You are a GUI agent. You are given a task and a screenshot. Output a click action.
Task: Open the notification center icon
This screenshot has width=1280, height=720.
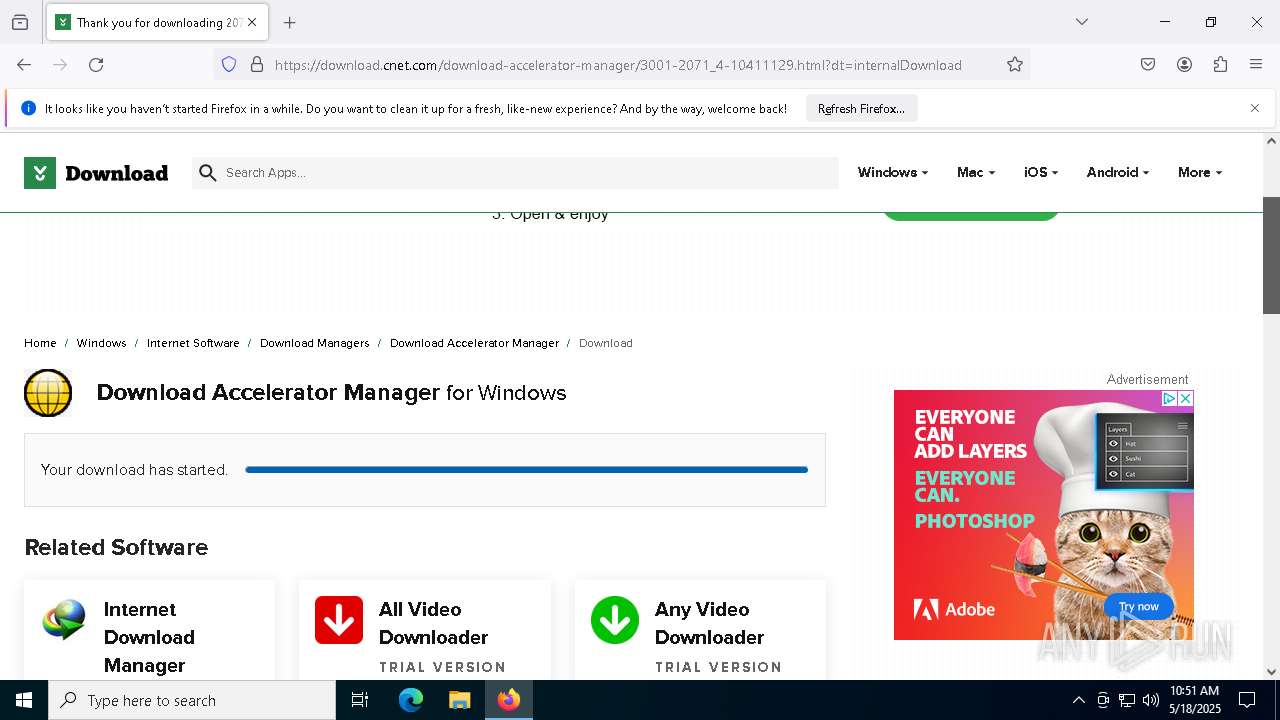click(x=1247, y=700)
